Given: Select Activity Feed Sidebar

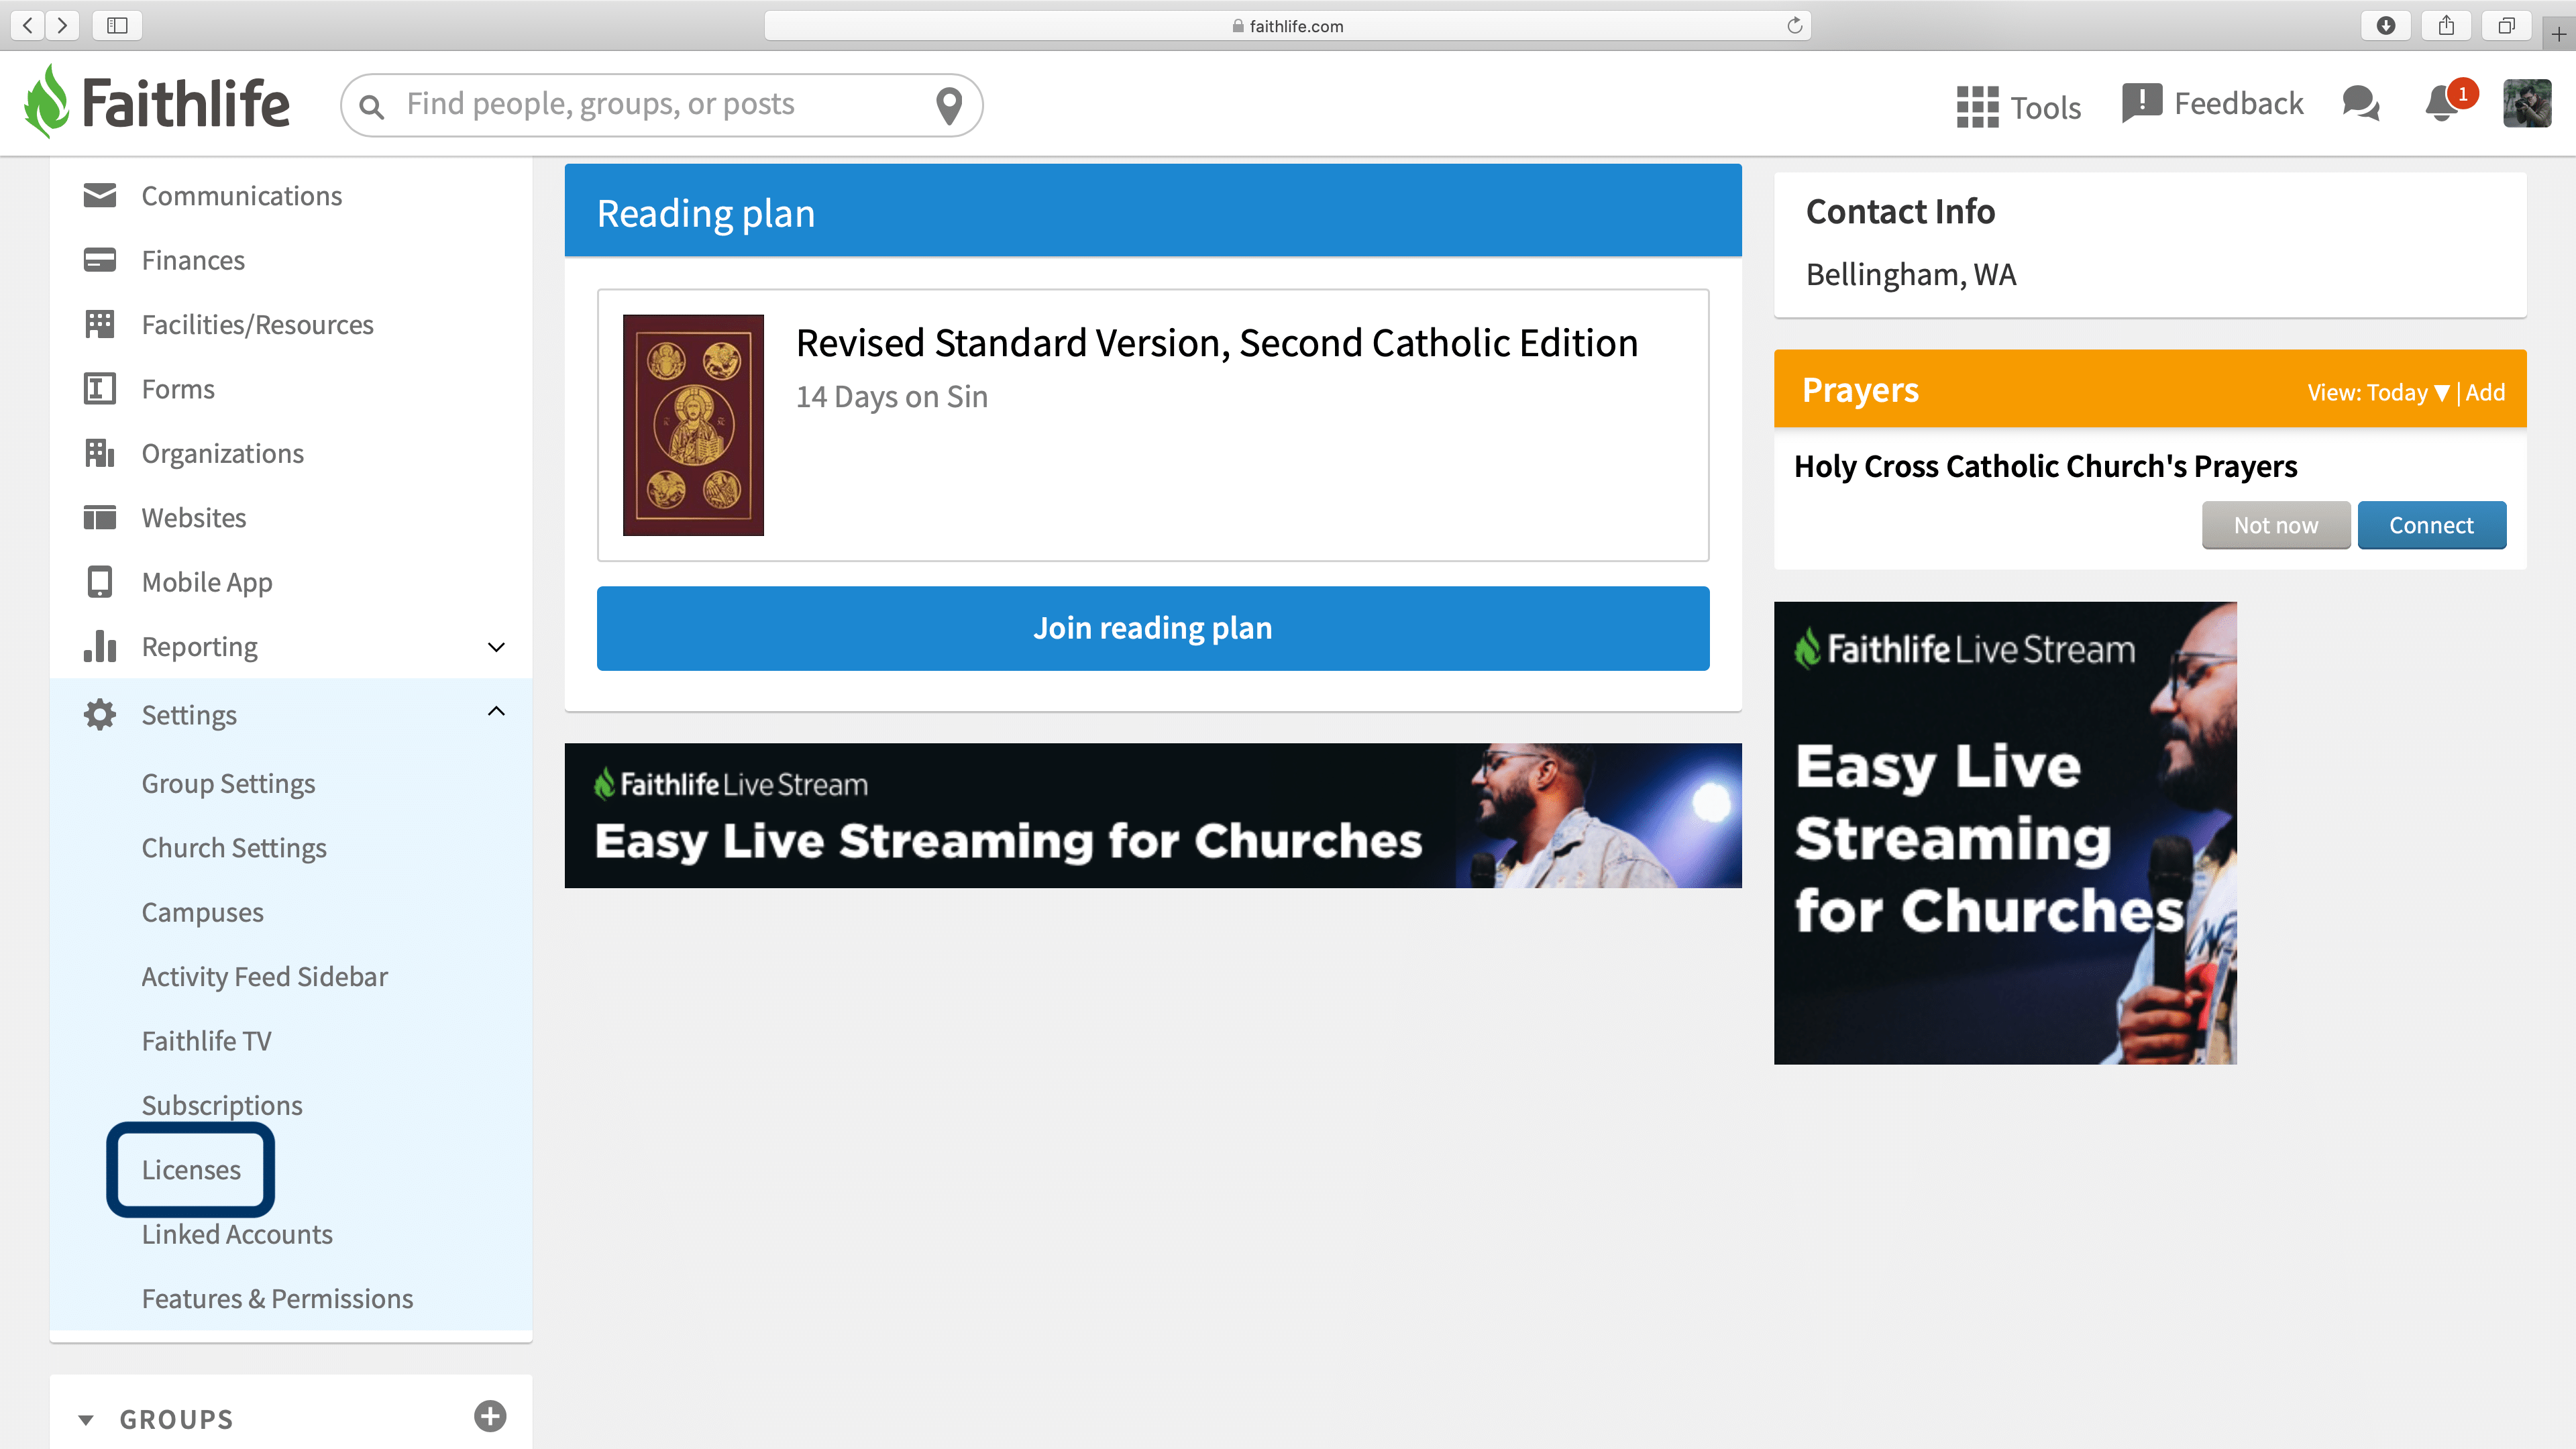Looking at the screenshot, I should 264,976.
